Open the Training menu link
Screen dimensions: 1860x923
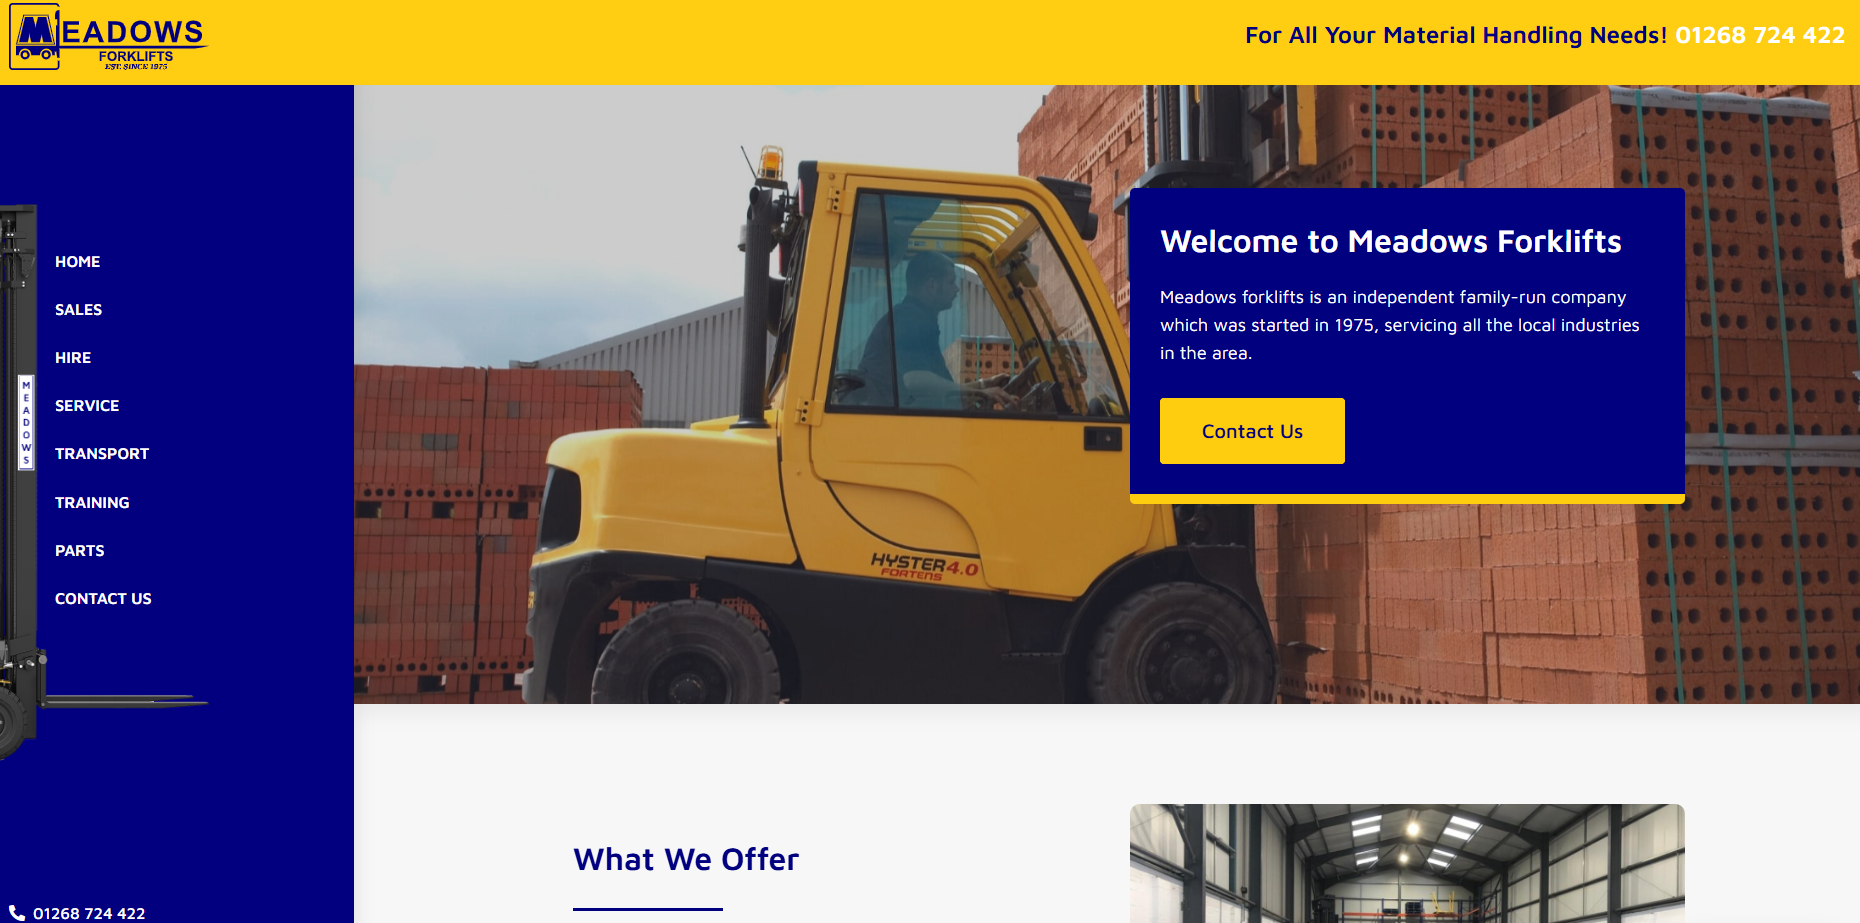point(92,503)
